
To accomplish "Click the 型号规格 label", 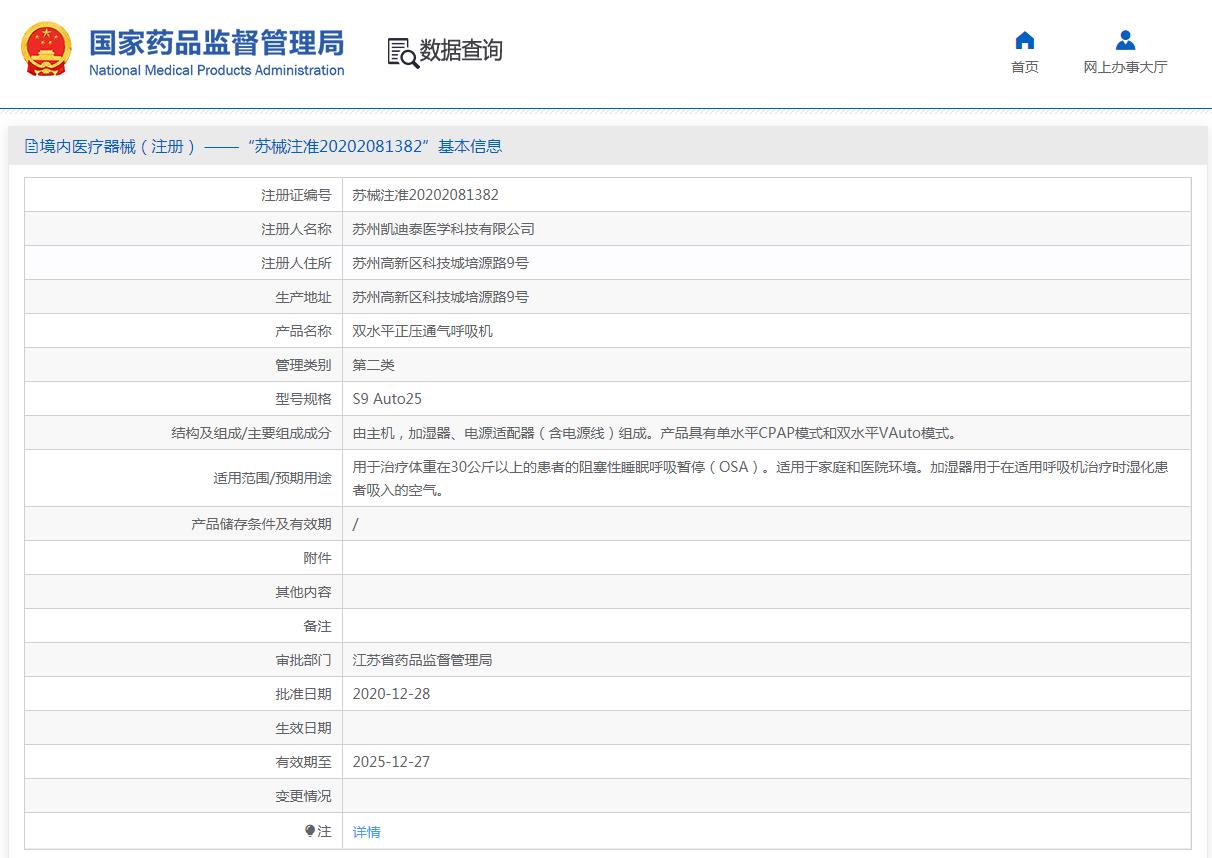I will (303, 399).
